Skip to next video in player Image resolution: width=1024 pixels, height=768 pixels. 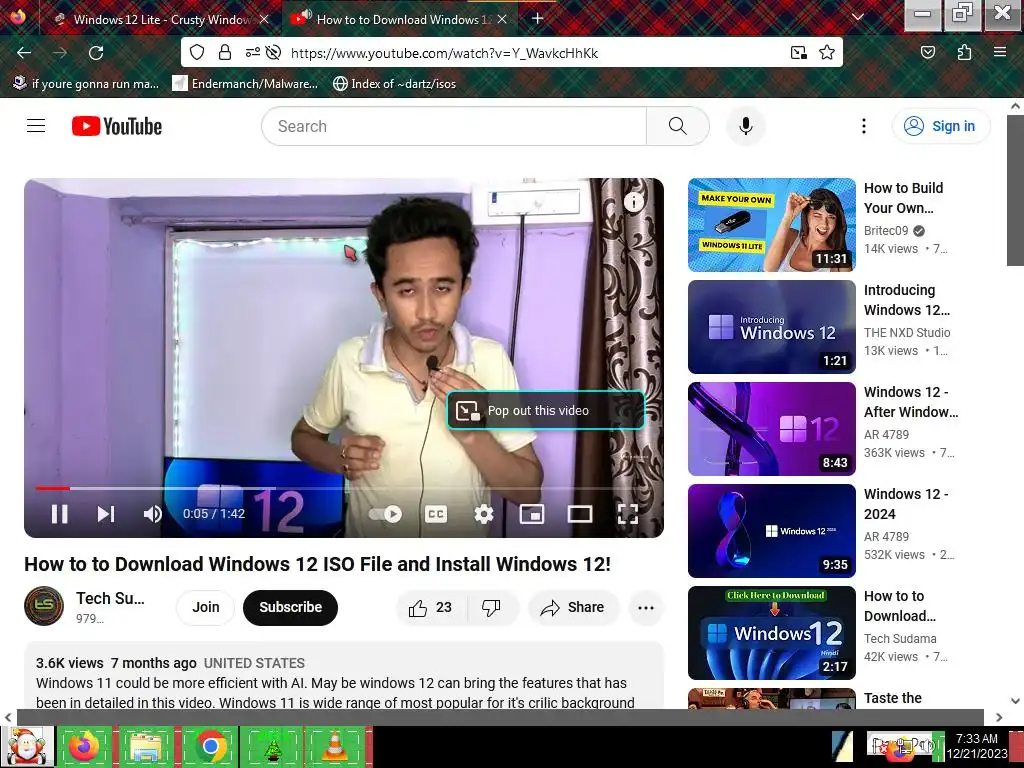(106, 514)
